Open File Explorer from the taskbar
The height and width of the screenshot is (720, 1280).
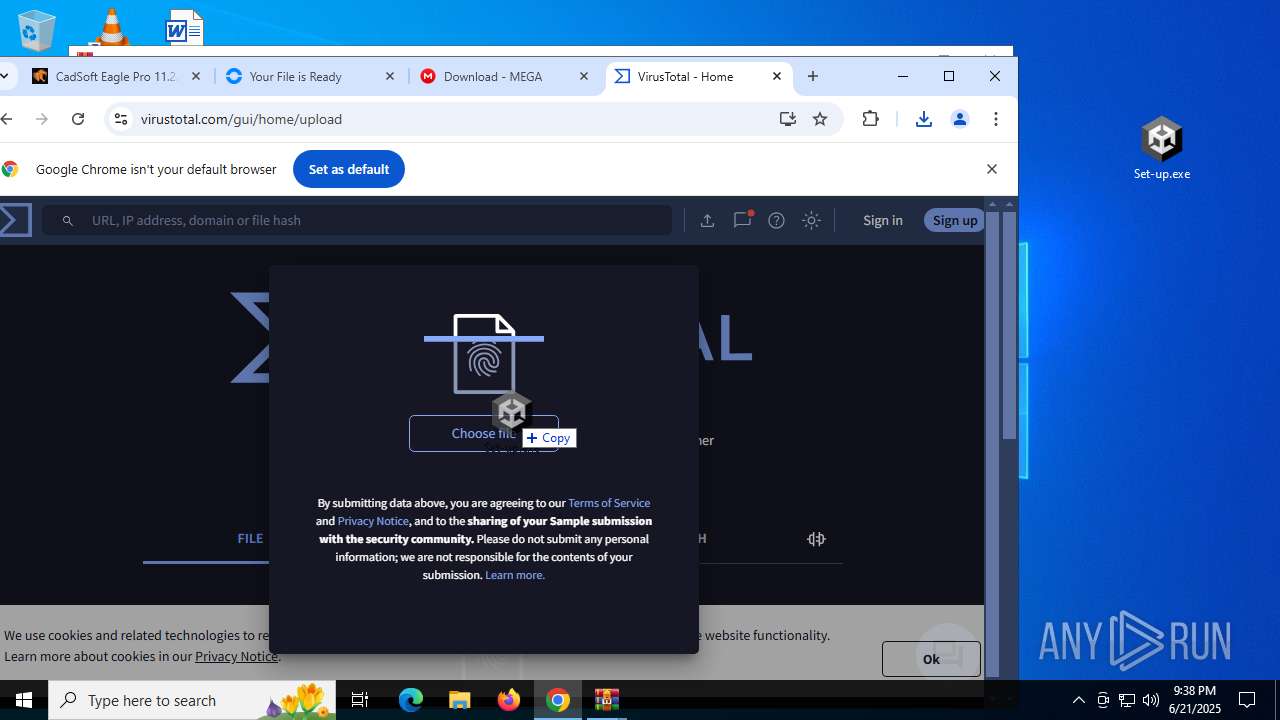pyautogui.click(x=460, y=700)
